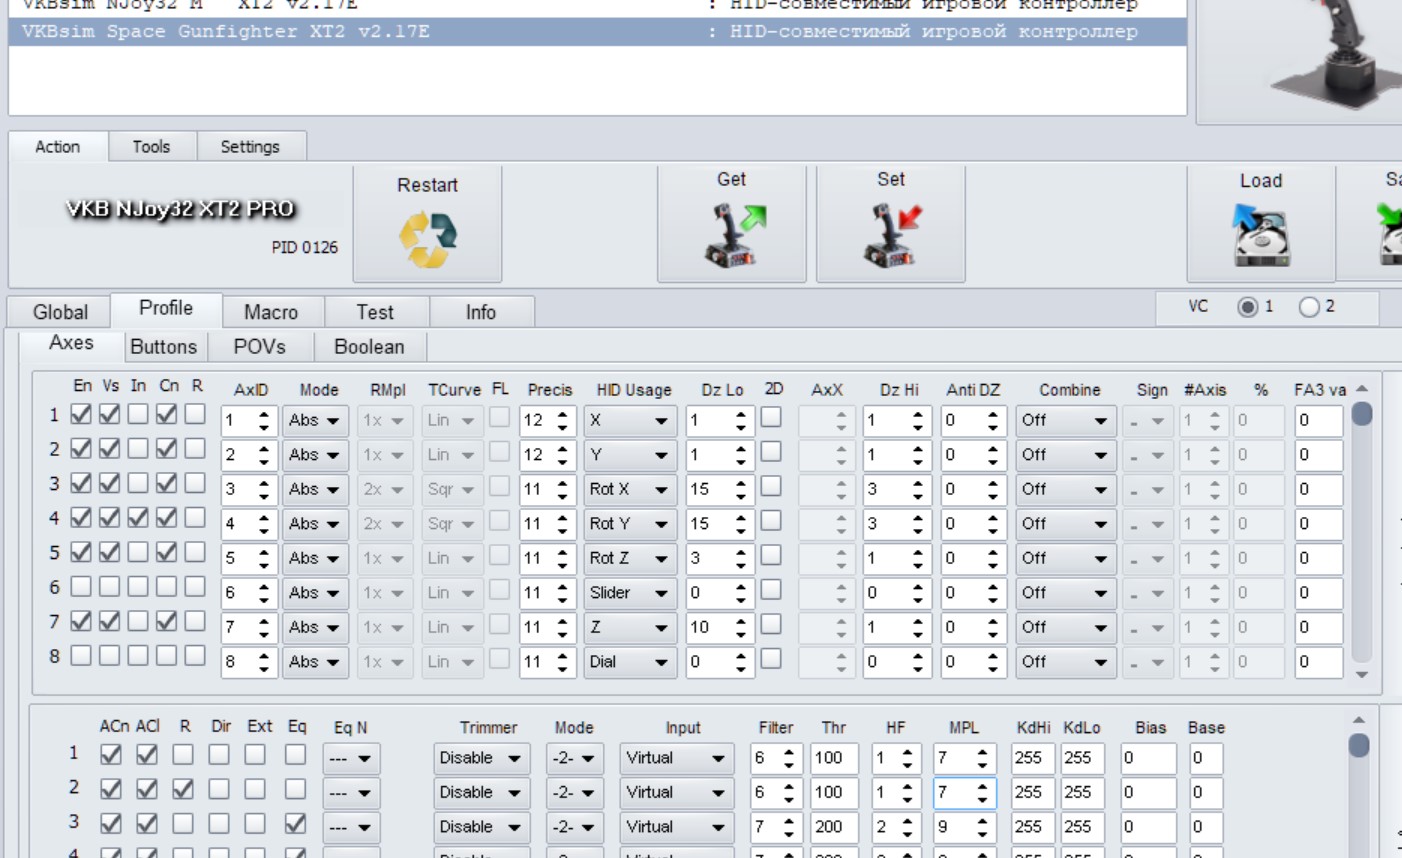Screen dimensions: 1402x858
Task: Go to the Test tab
Action: [x=375, y=312]
